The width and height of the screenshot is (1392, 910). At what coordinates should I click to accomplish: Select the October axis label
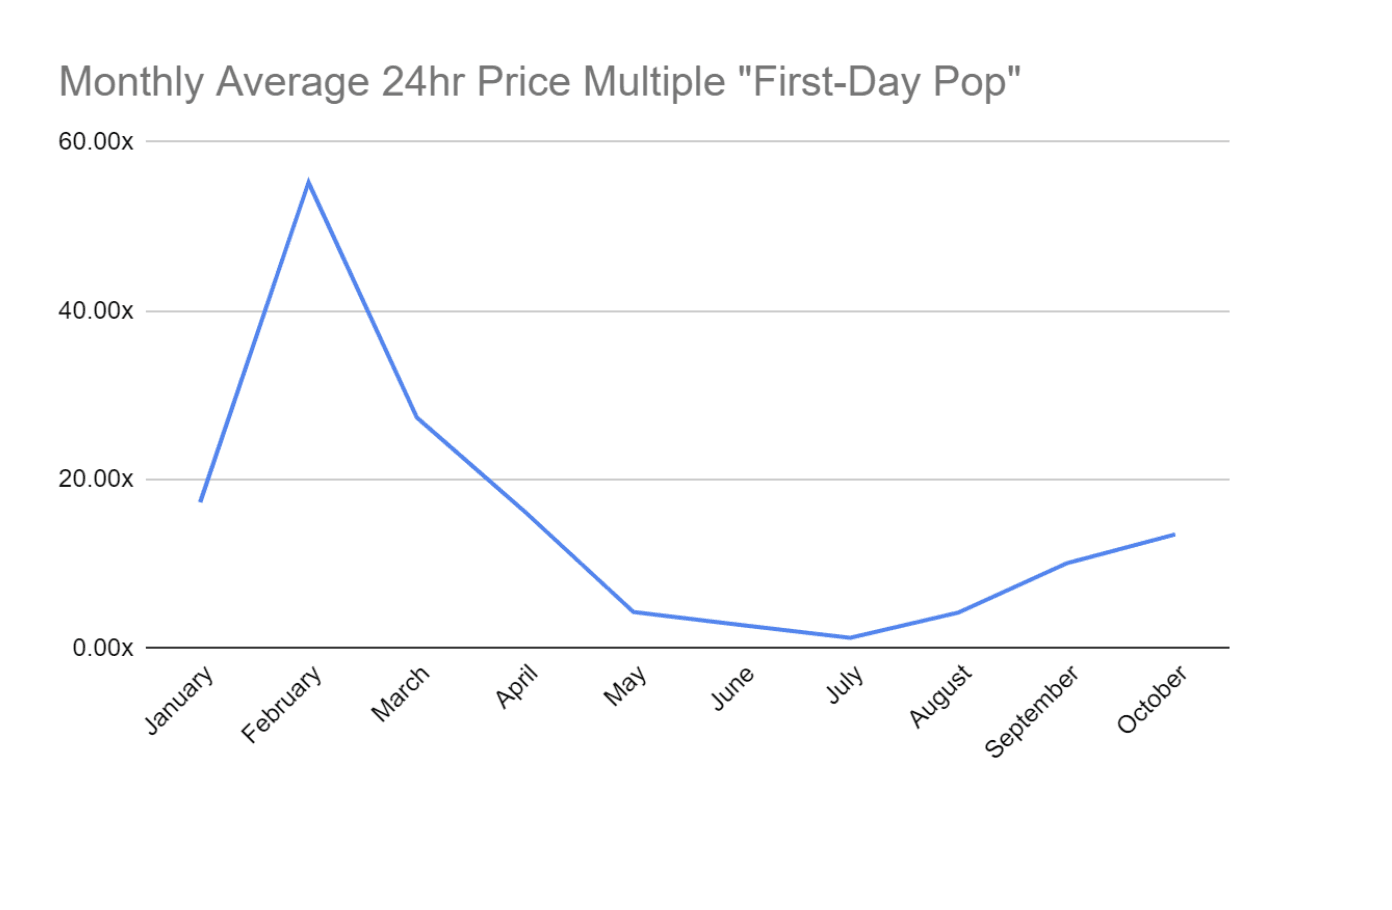pyautogui.click(x=1152, y=700)
